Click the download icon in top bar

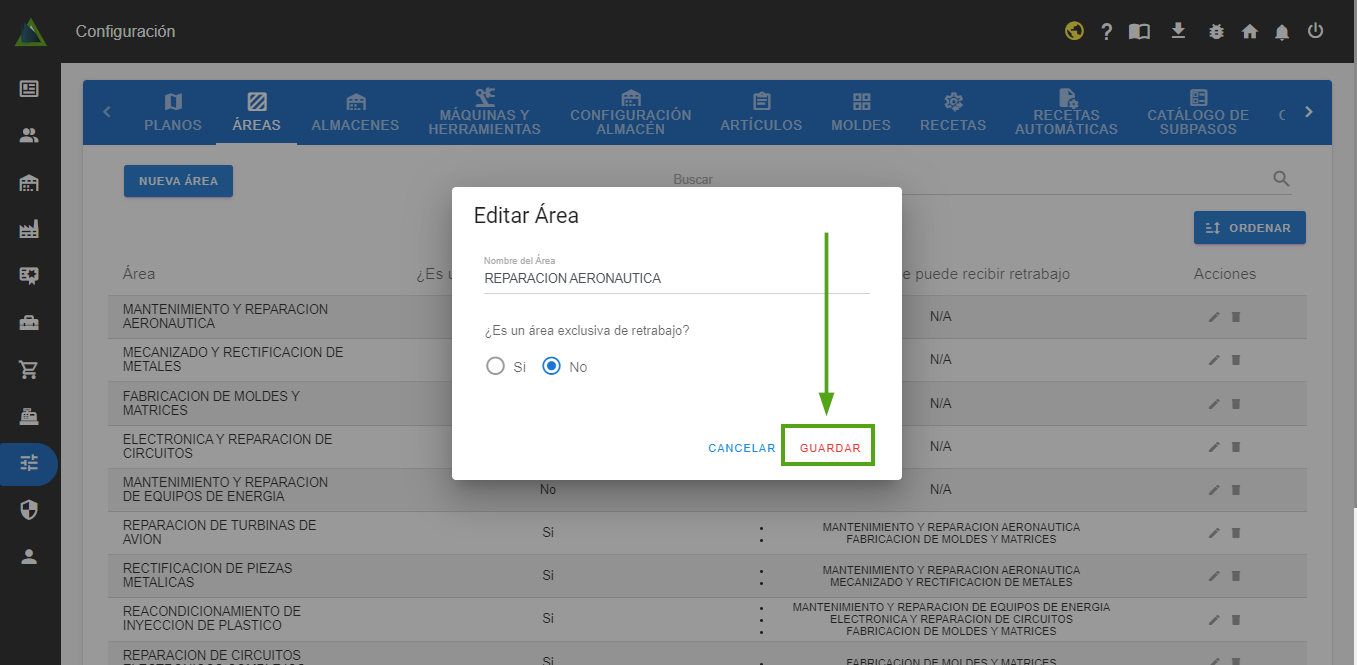click(x=1178, y=31)
